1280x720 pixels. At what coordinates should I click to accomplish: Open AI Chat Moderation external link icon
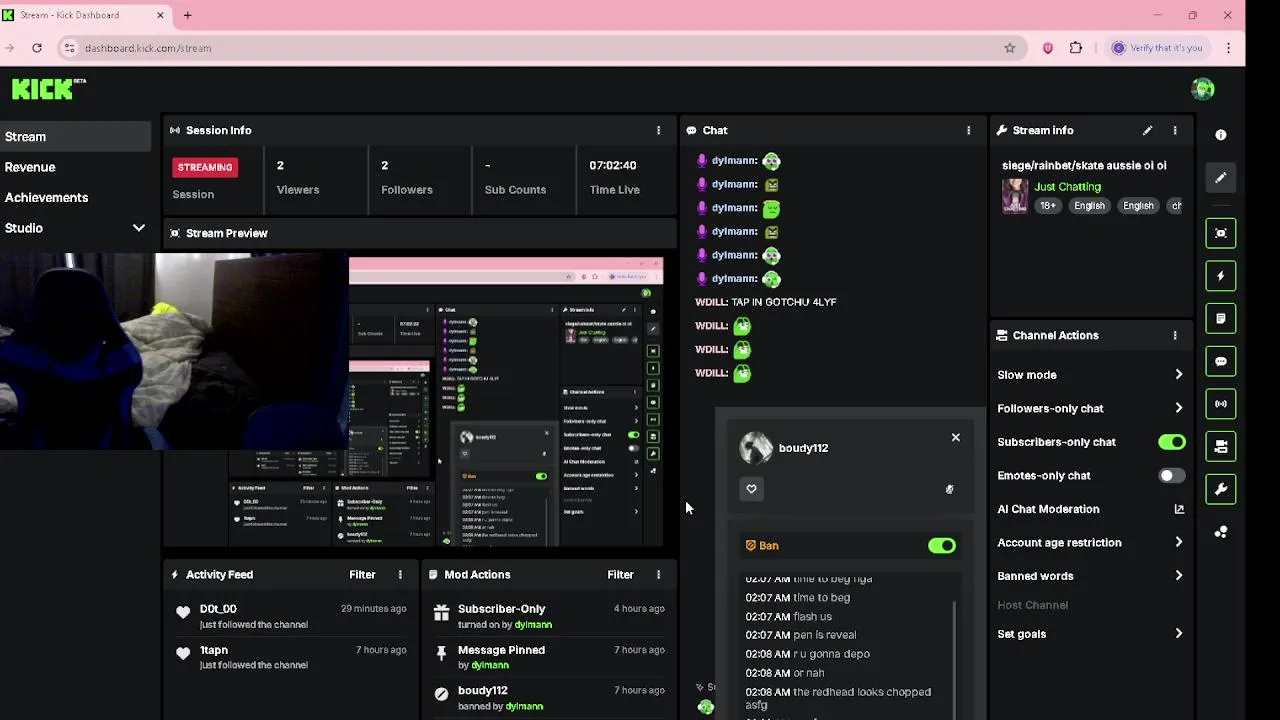1179,509
